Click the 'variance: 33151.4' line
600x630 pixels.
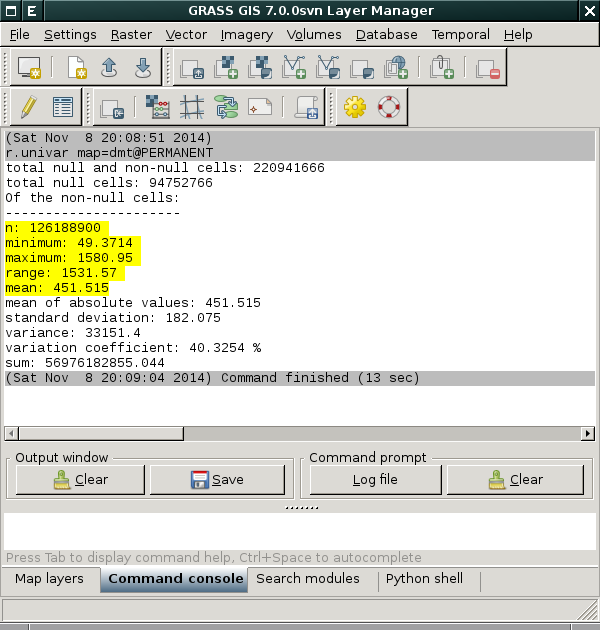coord(73,333)
